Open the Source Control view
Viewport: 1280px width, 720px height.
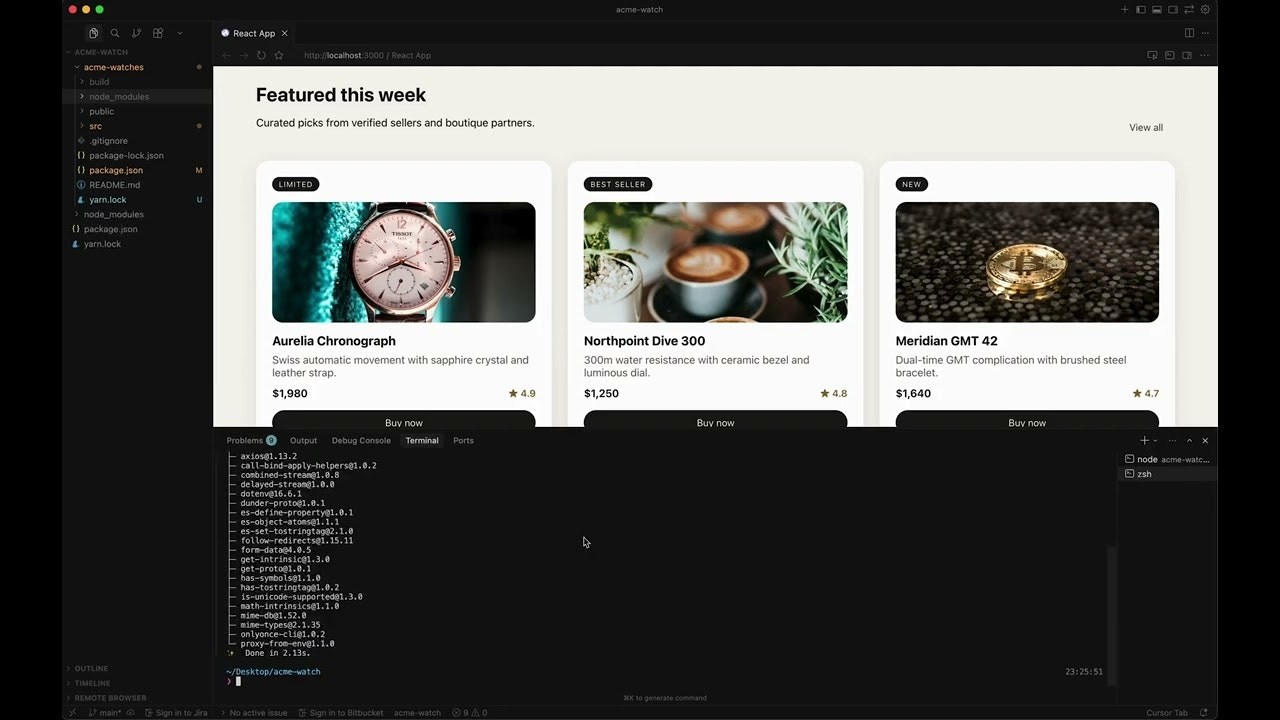tap(136, 33)
